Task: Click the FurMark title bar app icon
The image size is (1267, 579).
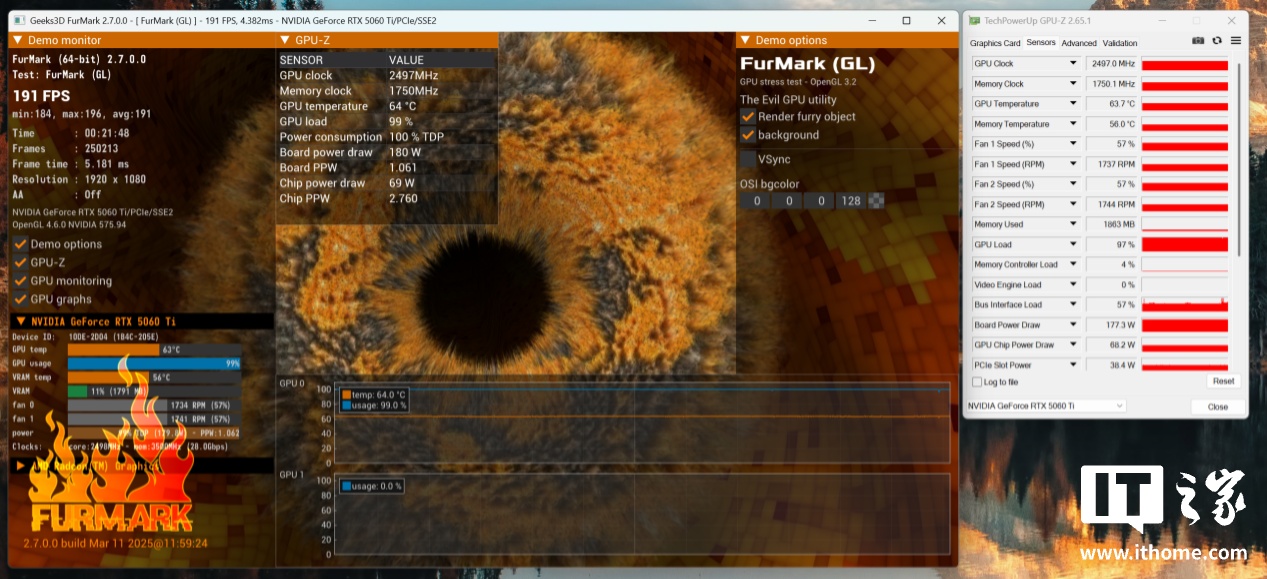Action: click(x=19, y=20)
